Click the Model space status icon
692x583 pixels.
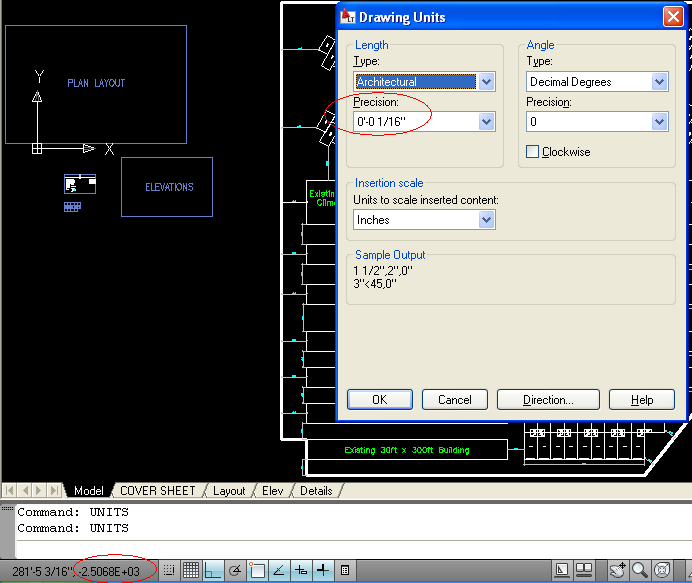(562, 570)
